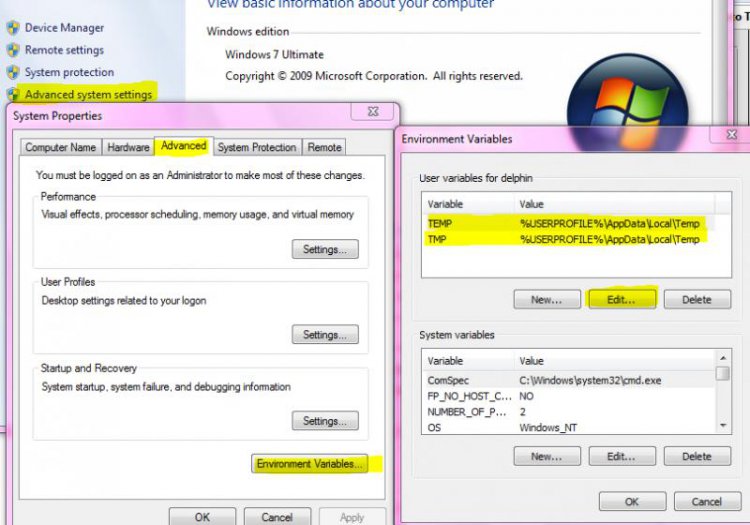Open System protection link
This screenshot has width=750, height=525.
[69, 72]
